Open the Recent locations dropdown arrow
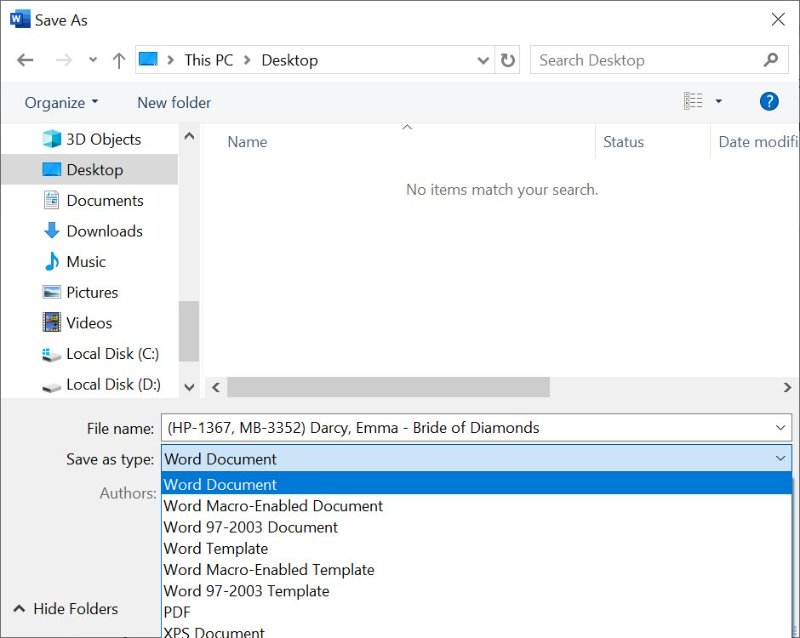 (93, 60)
